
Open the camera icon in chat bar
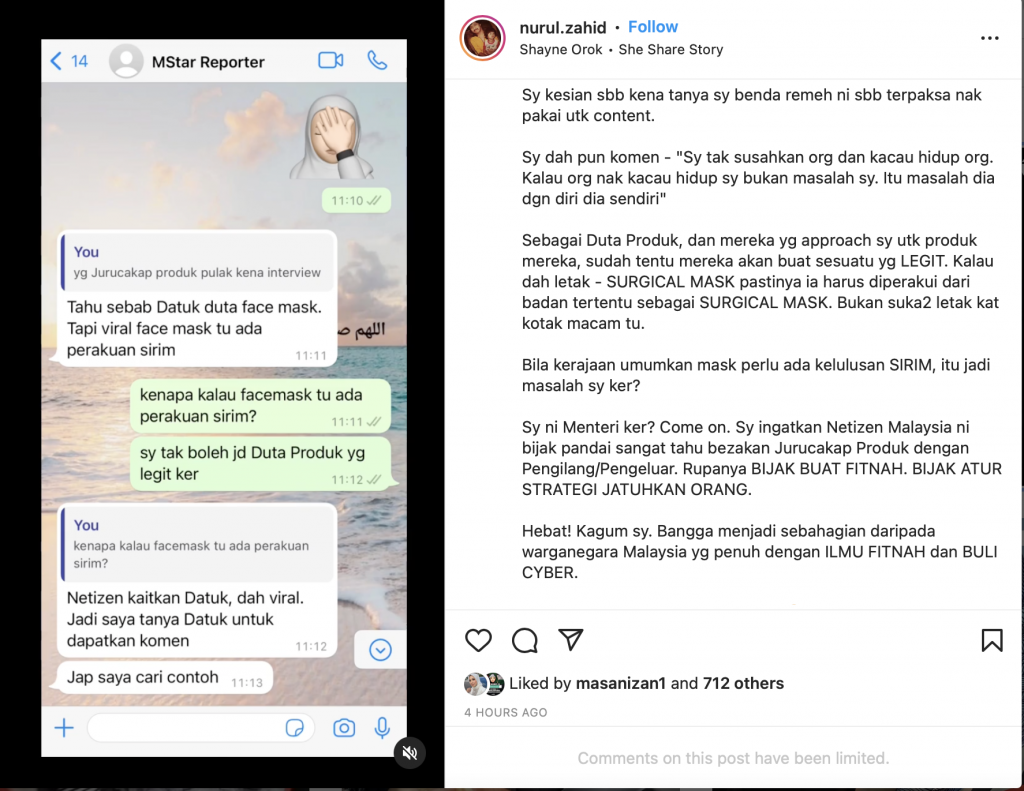click(x=344, y=728)
